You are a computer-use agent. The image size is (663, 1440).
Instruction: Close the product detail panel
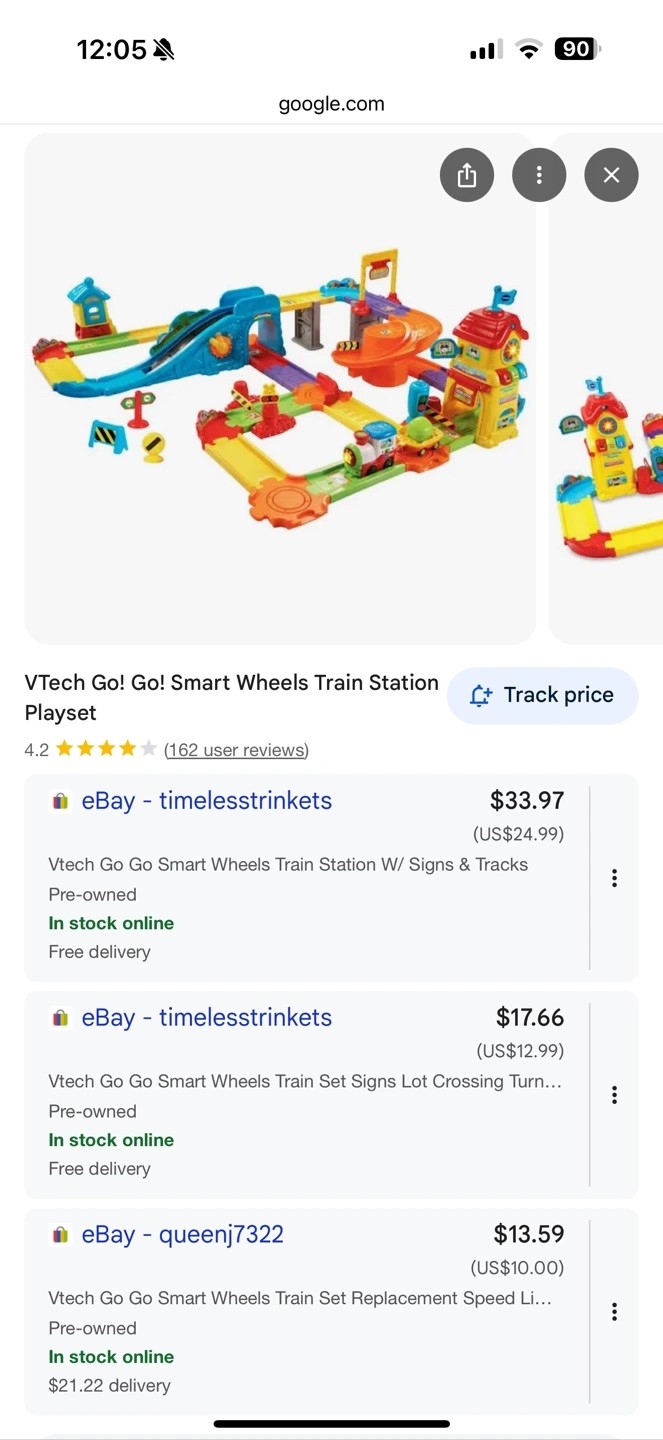(x=611, y=175)
